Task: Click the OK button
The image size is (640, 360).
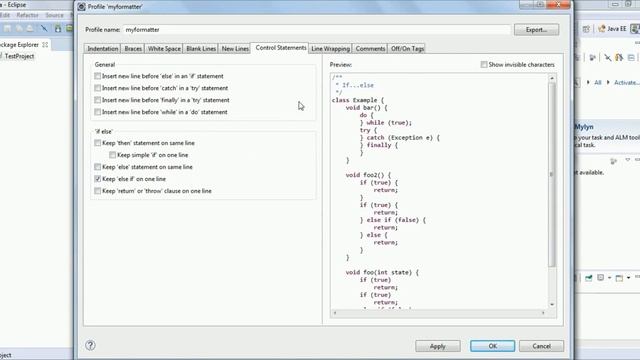Action: (x=493, y=346)
